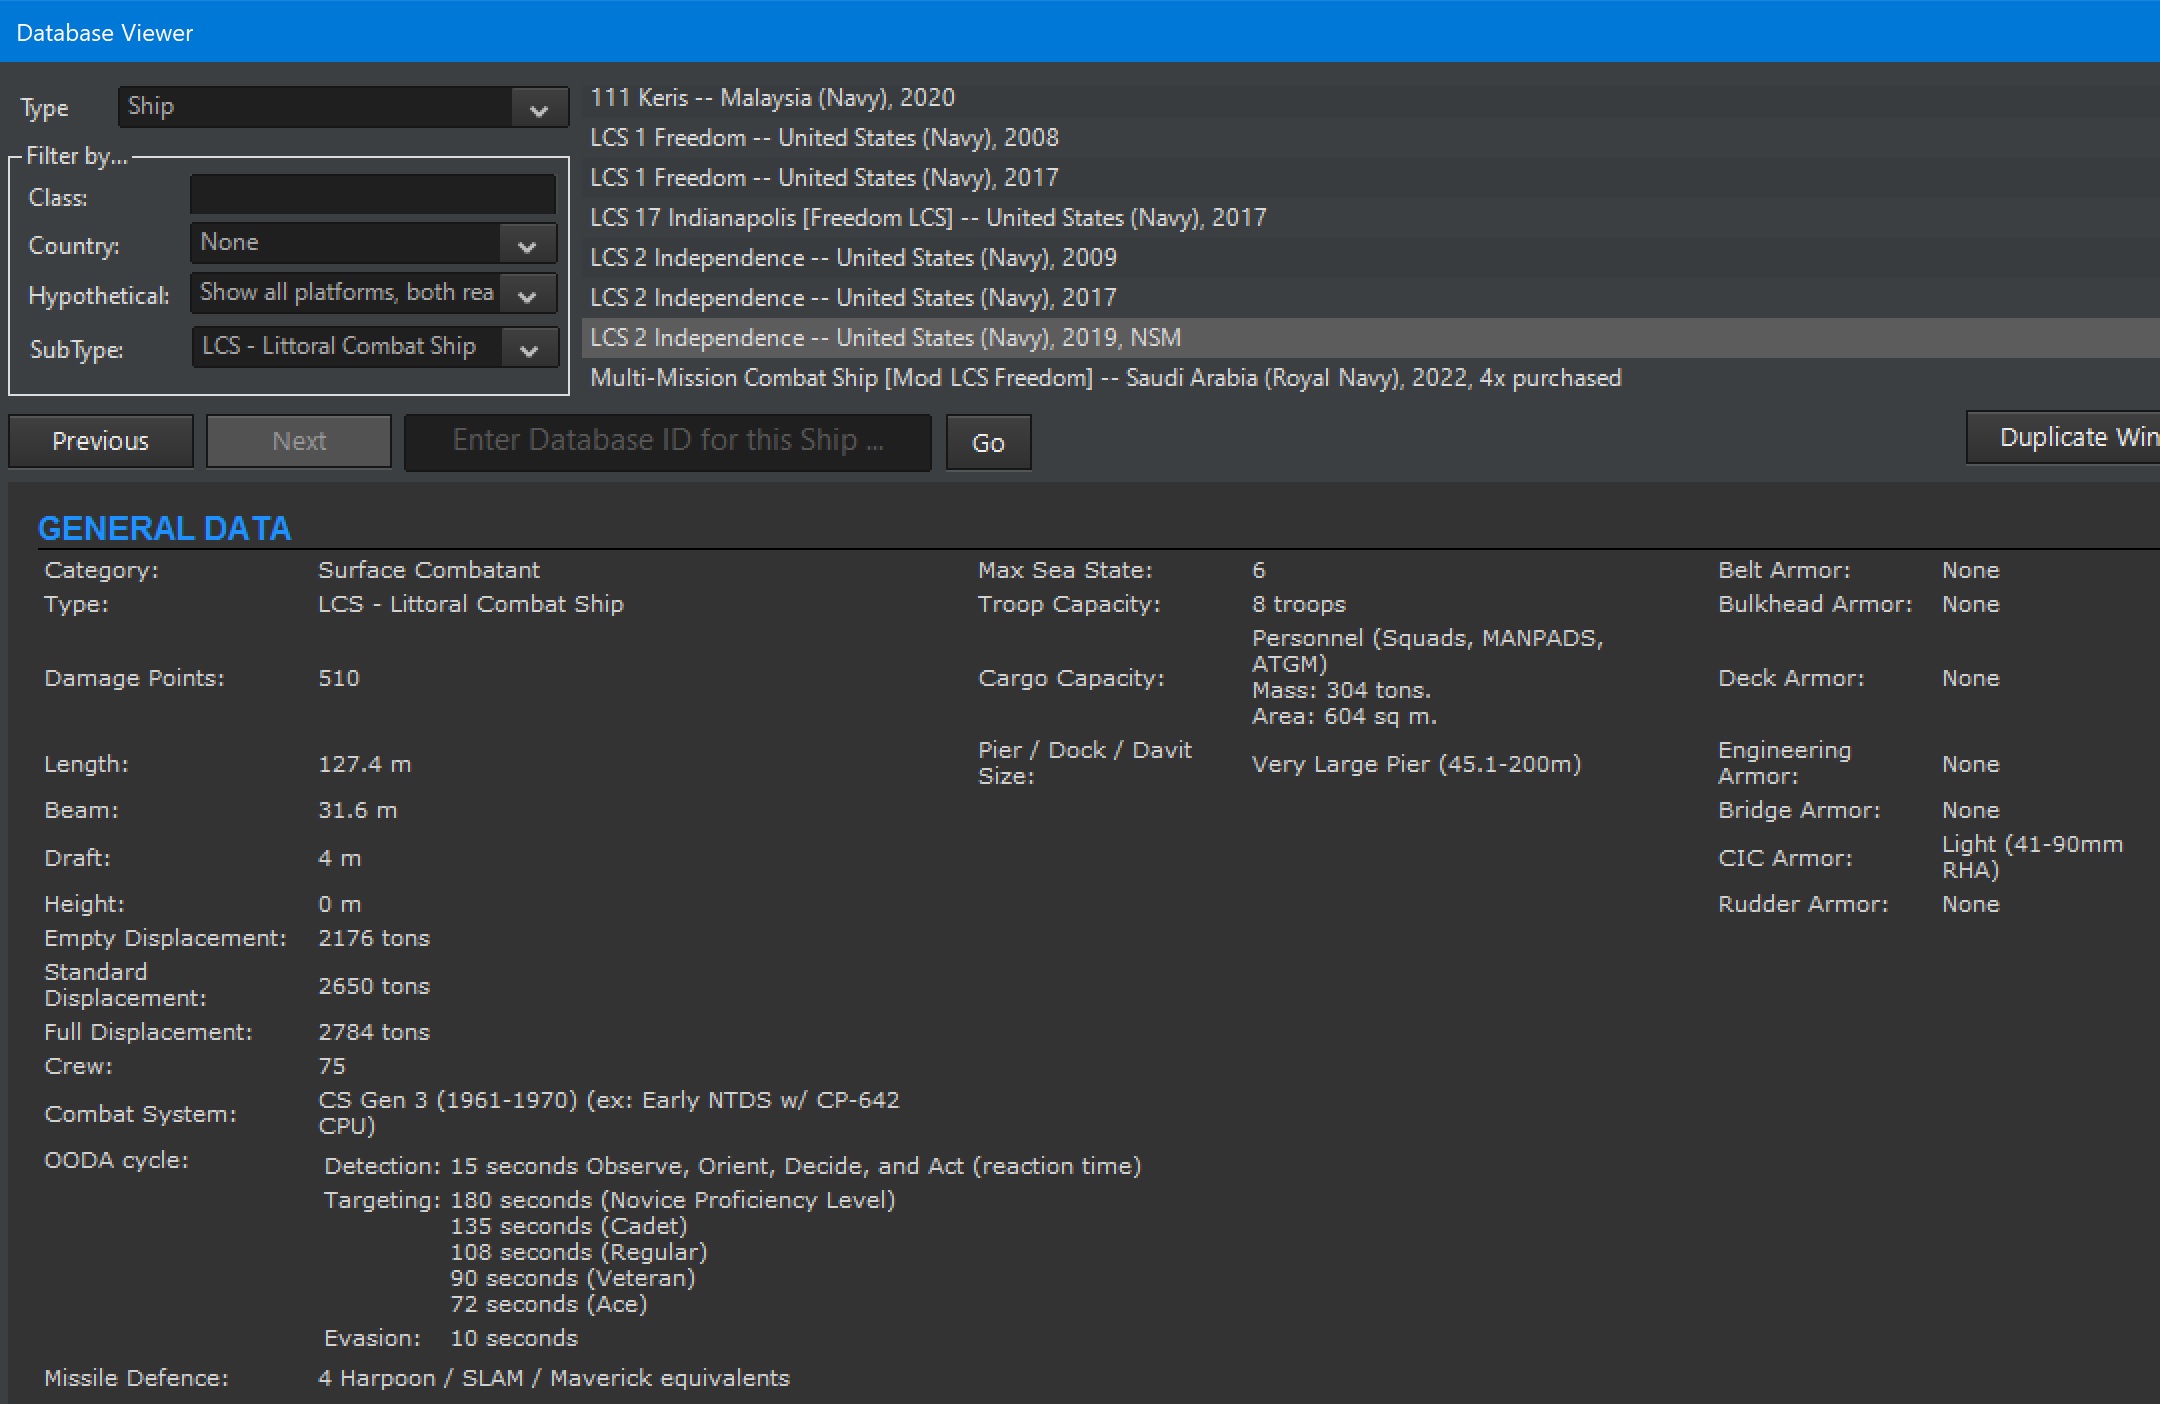The width and height of the screenshot is (2160, 1404).
Task: Click the Hypothetical filter chevron
Action: [529, 292]
